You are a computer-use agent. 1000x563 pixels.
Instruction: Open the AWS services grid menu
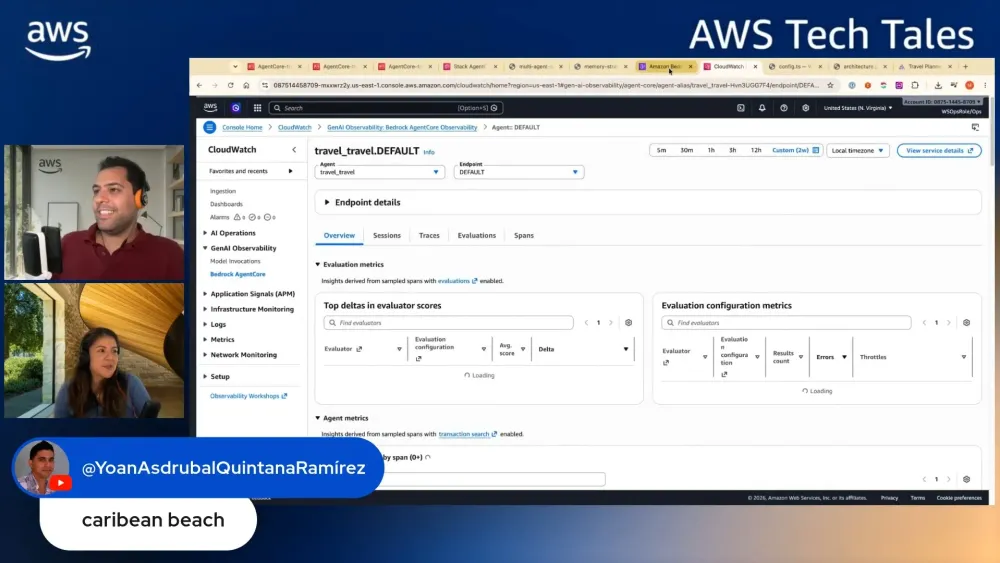pos(258,108)
